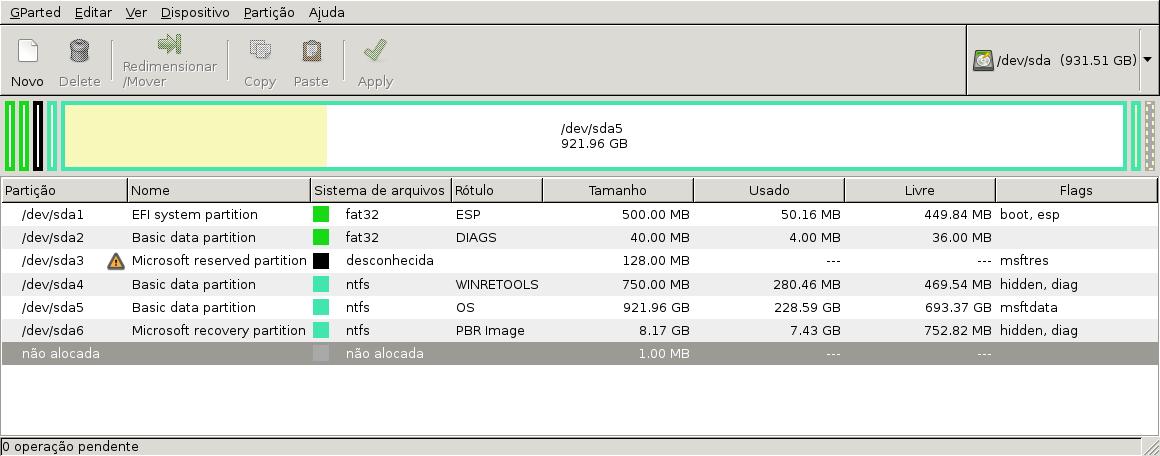The image size is (1160, 456).
Task: Click the warning icon beside /dev/sda3
Action: tap(116, 261)
